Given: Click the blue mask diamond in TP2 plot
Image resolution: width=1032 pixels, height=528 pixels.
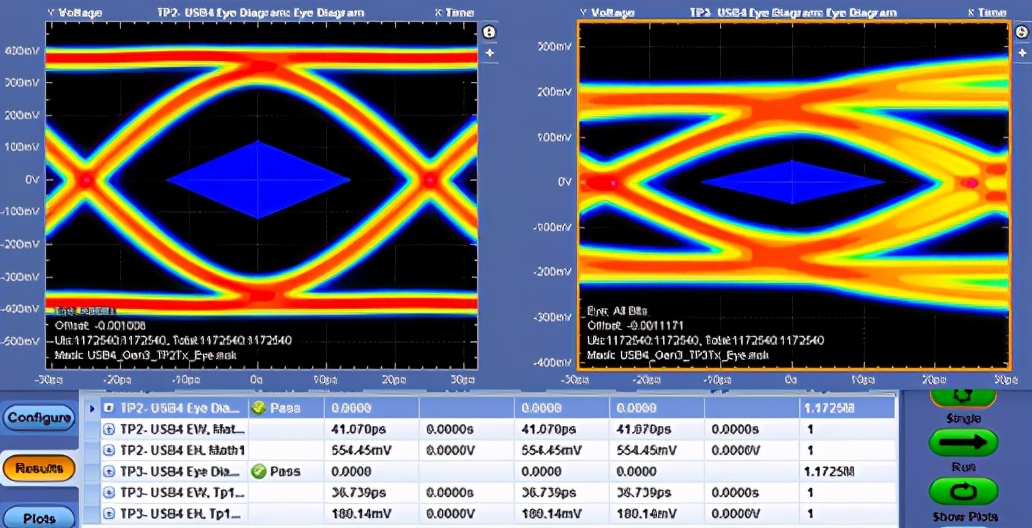Looking at the screenshot, I should coord(258,180).
